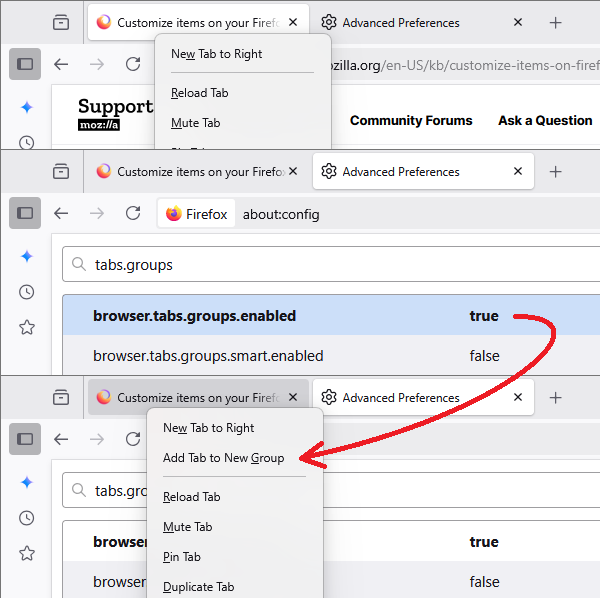Screen dimensions: 600x598
Task: Click the Firefox View icon in middle screenshot
Action: [61, 171]
